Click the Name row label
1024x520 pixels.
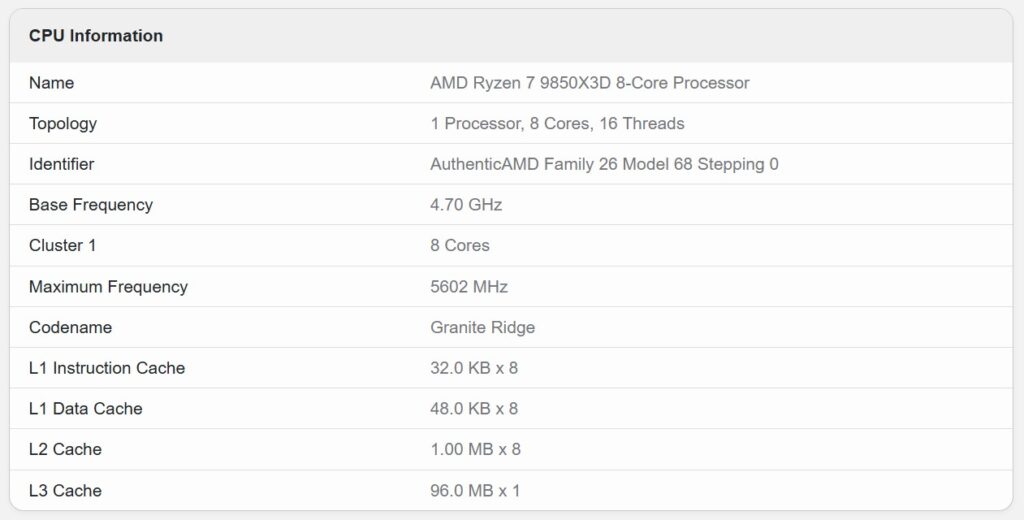pyautogui.click(x=52, y=83)
